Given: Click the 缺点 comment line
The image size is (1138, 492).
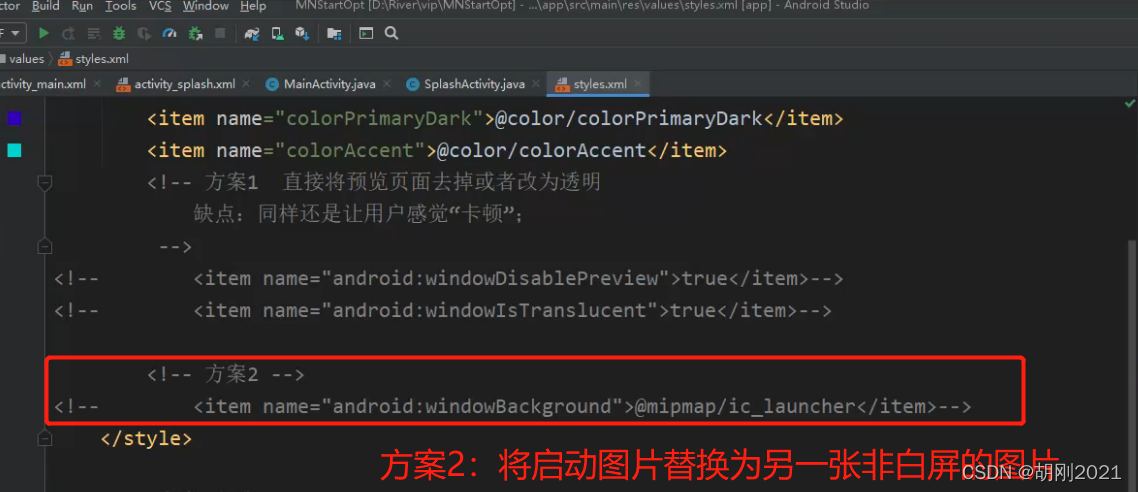Looking at the screenshot, I should tap(359, 215).
